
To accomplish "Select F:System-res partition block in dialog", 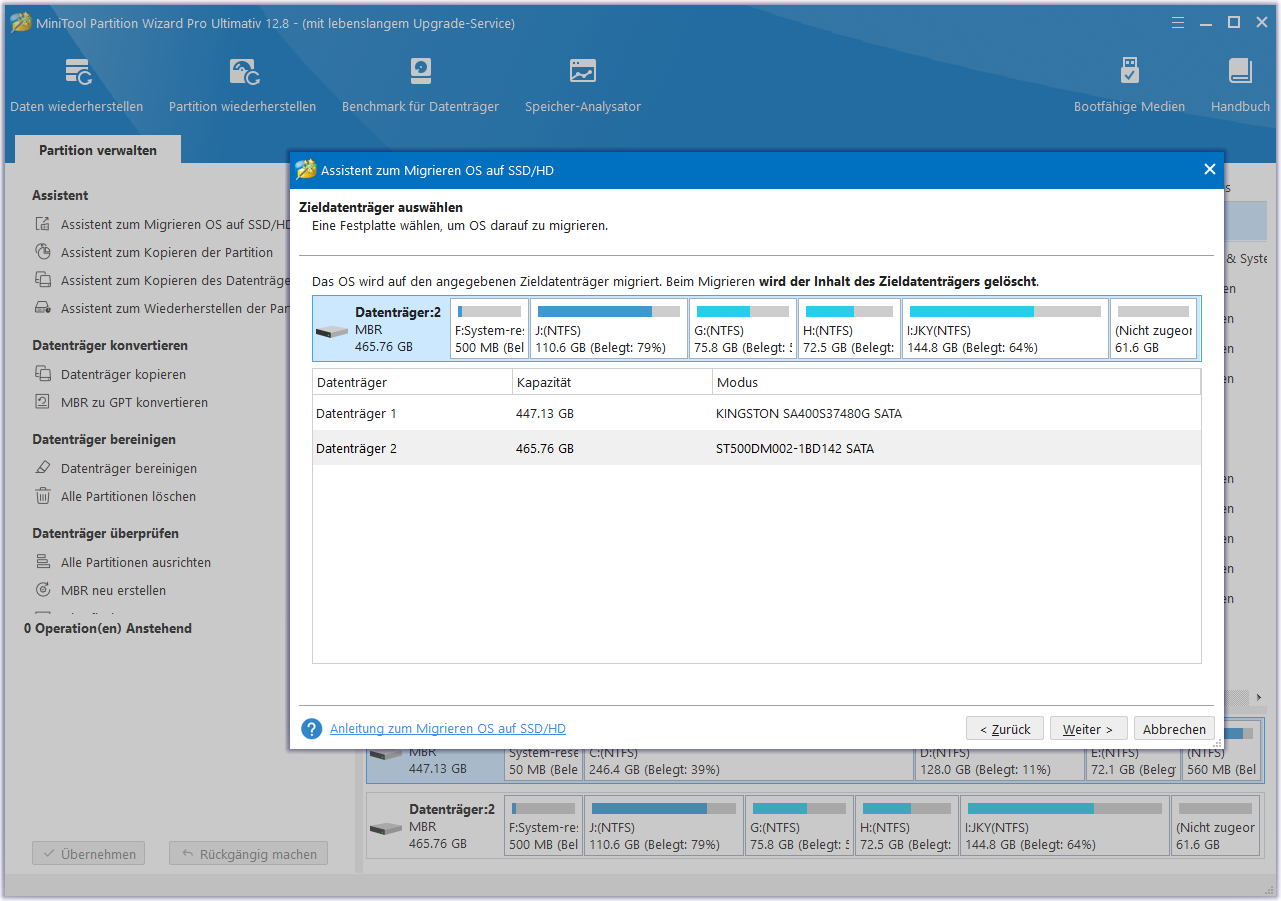I will (489, 328).
